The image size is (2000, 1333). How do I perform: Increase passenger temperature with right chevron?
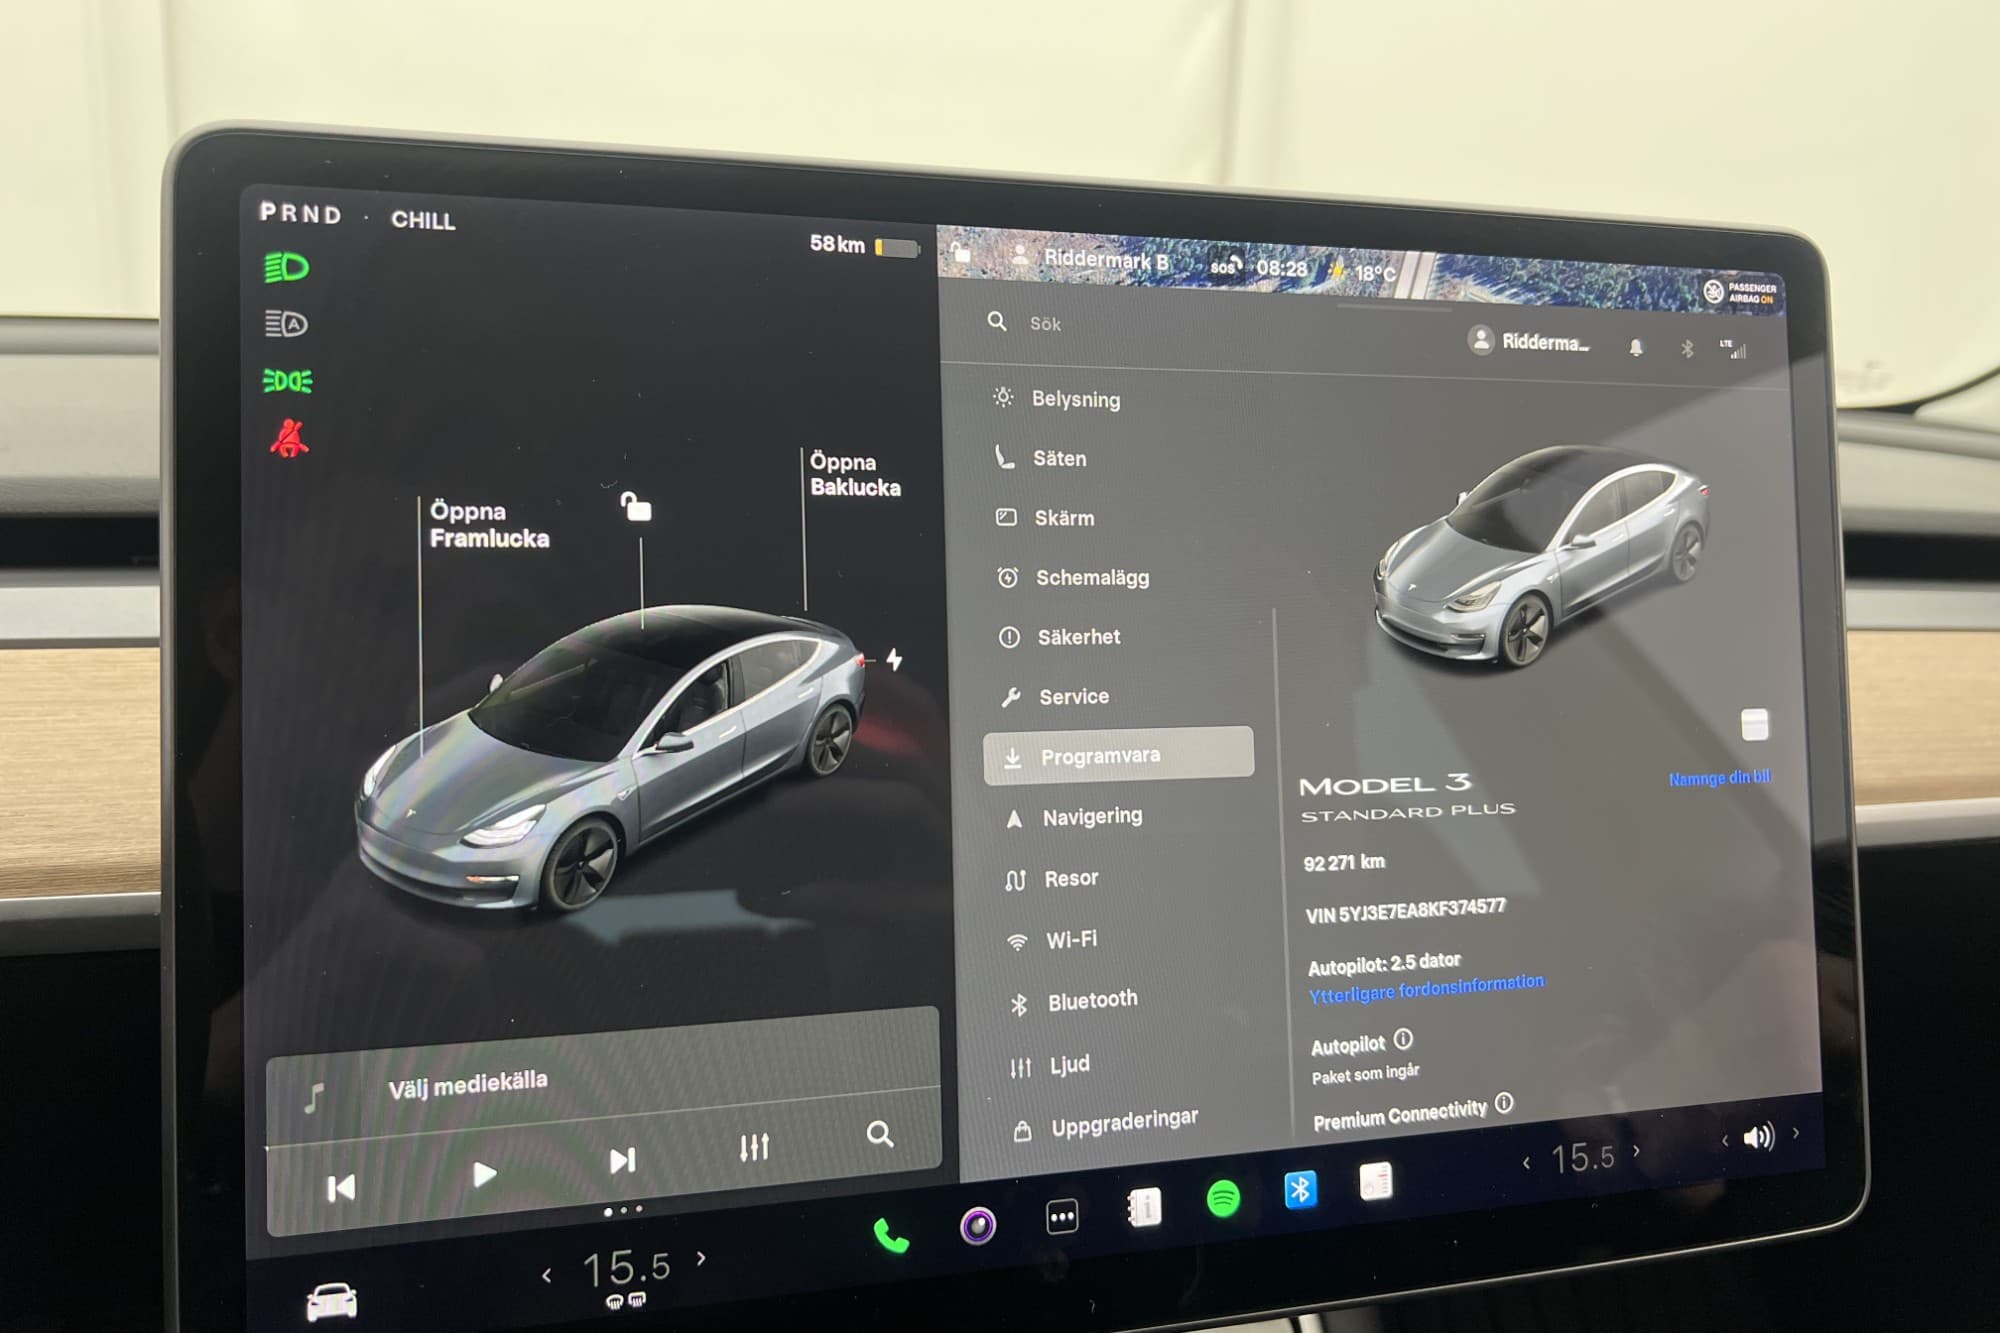click(x=1636, y=1151)
